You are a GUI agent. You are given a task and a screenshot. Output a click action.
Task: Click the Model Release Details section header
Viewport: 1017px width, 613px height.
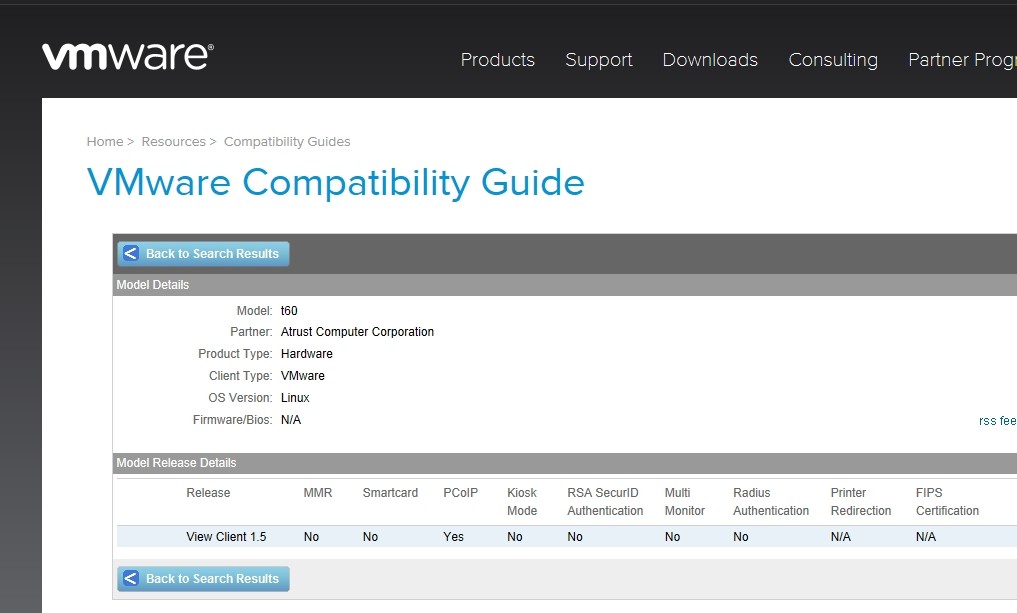pyautogui.click(x=564, y=463)
